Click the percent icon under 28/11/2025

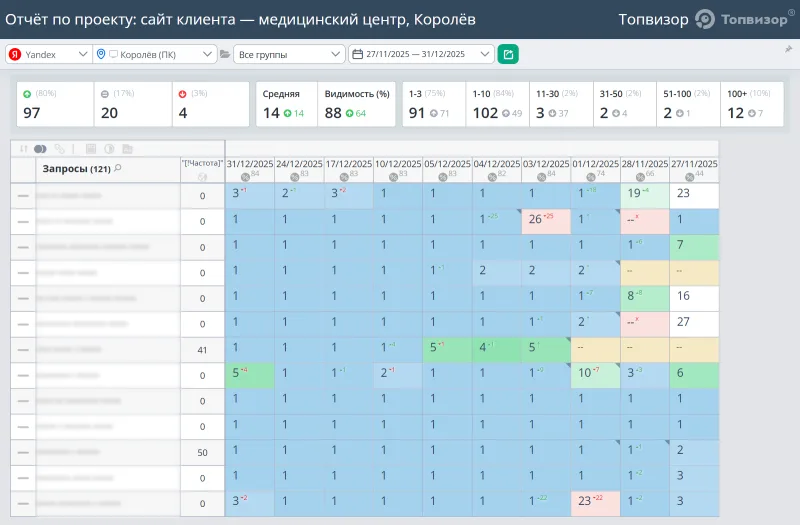(640, 177)
